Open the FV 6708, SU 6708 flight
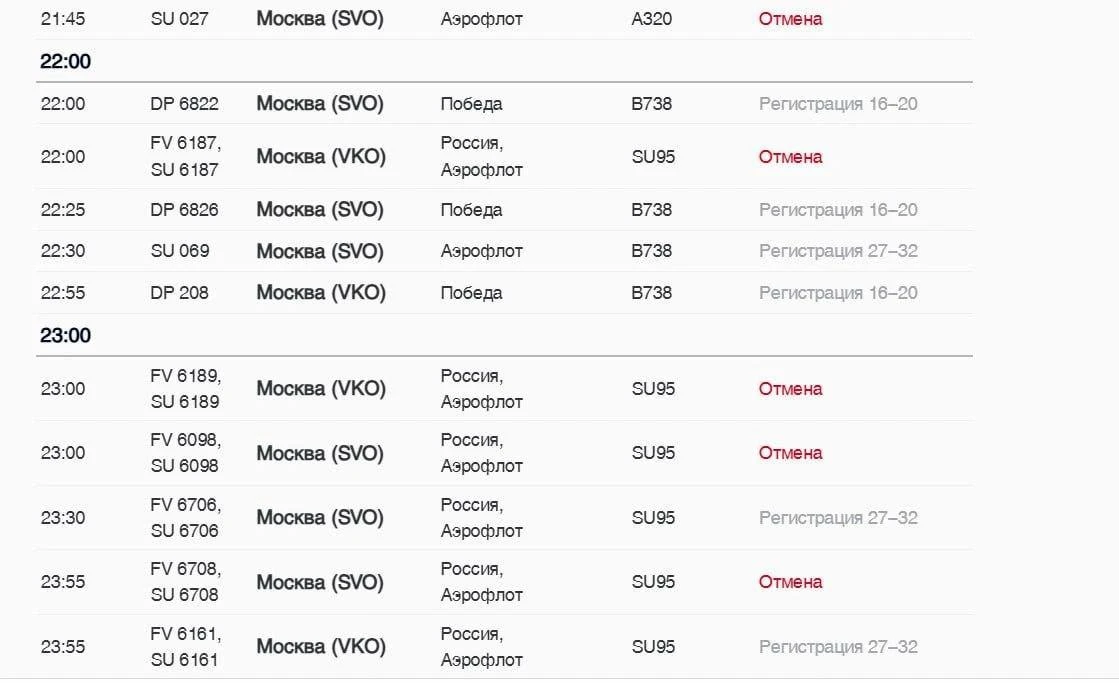This screenshot has width=1119, height=683. 504,582
